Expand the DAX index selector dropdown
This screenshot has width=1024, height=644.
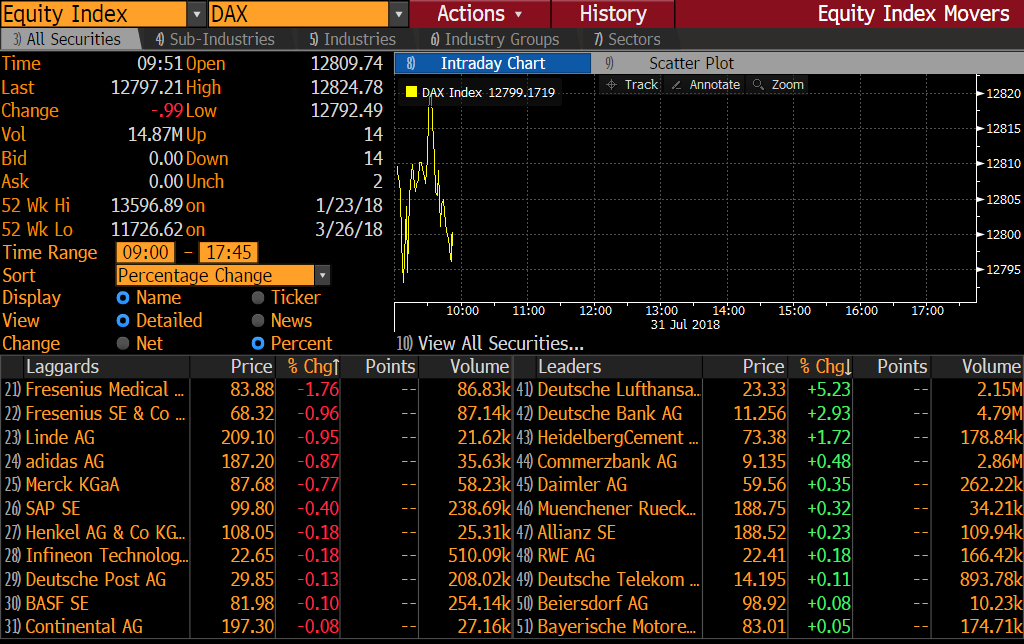point(400,14)
